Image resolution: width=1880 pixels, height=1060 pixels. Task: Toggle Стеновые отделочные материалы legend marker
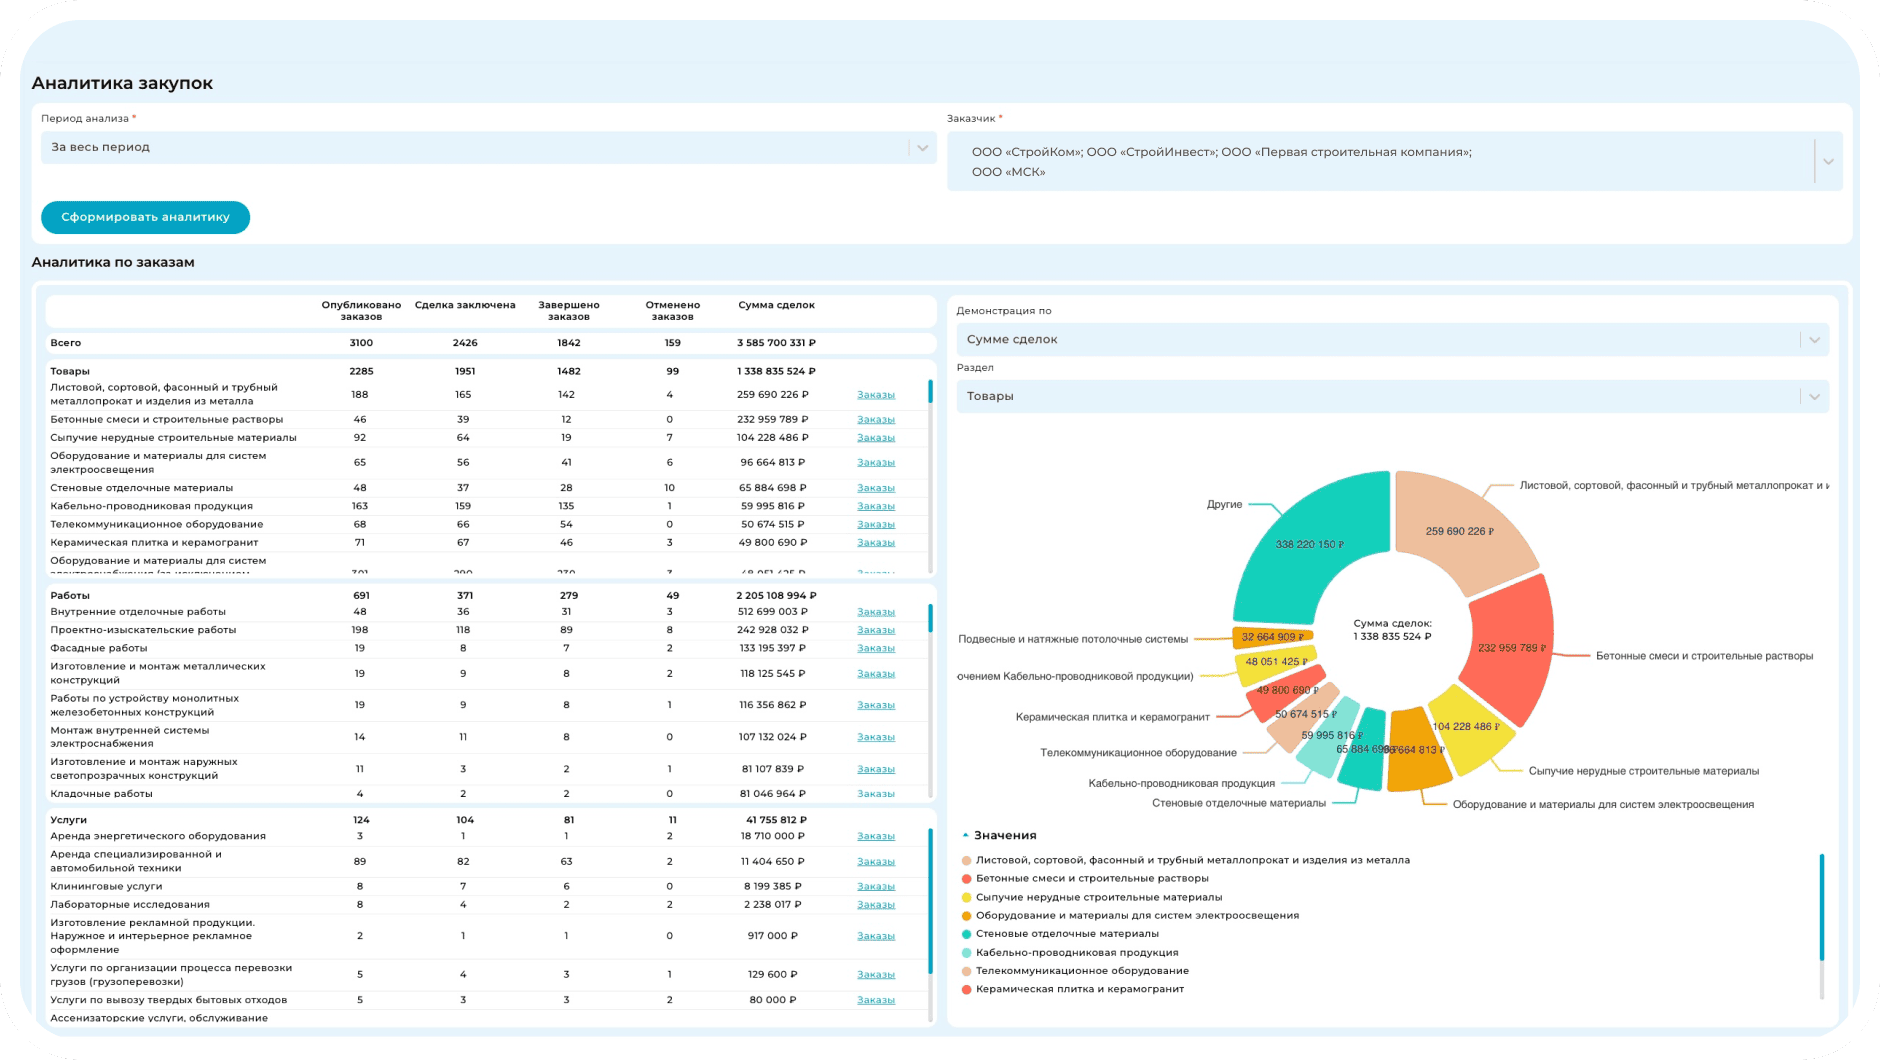point(966,934)
